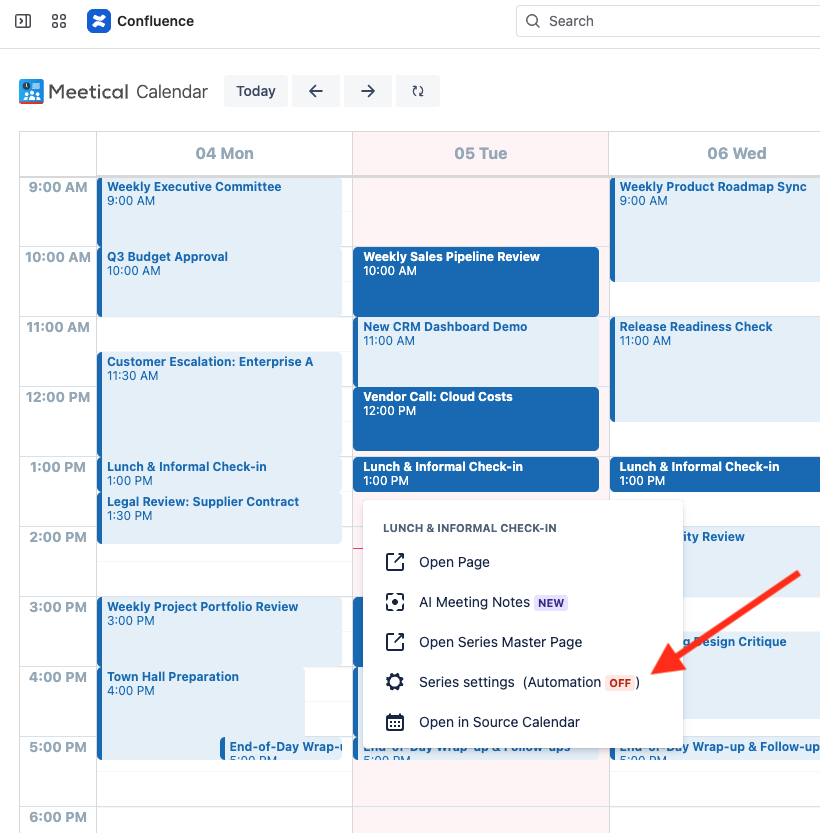Viewport: 820px width, 833px height.
Task: Open Wednesday's Lunch & Informal Check-in event
Action: point(715,474)
